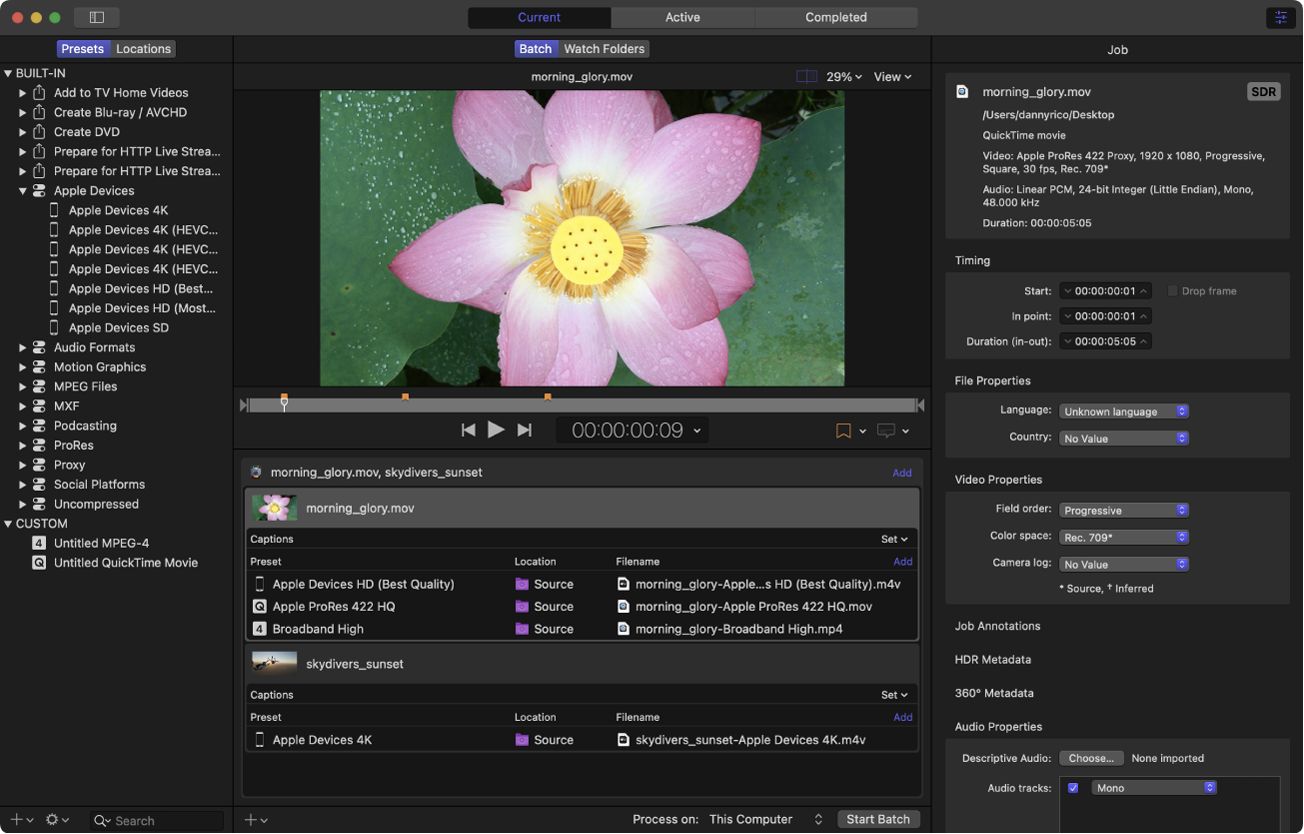Switch to the Watch Folders view
Image resolution: width=1304 pixels, height=834 pixels.
pyautogui.click(x=604, y=49)
